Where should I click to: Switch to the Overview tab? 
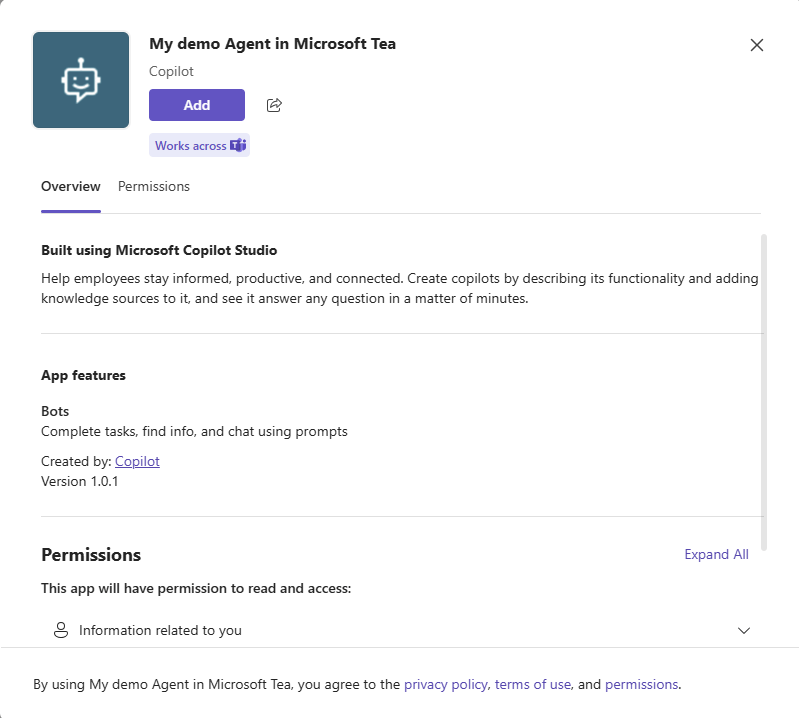pos(71,187)
